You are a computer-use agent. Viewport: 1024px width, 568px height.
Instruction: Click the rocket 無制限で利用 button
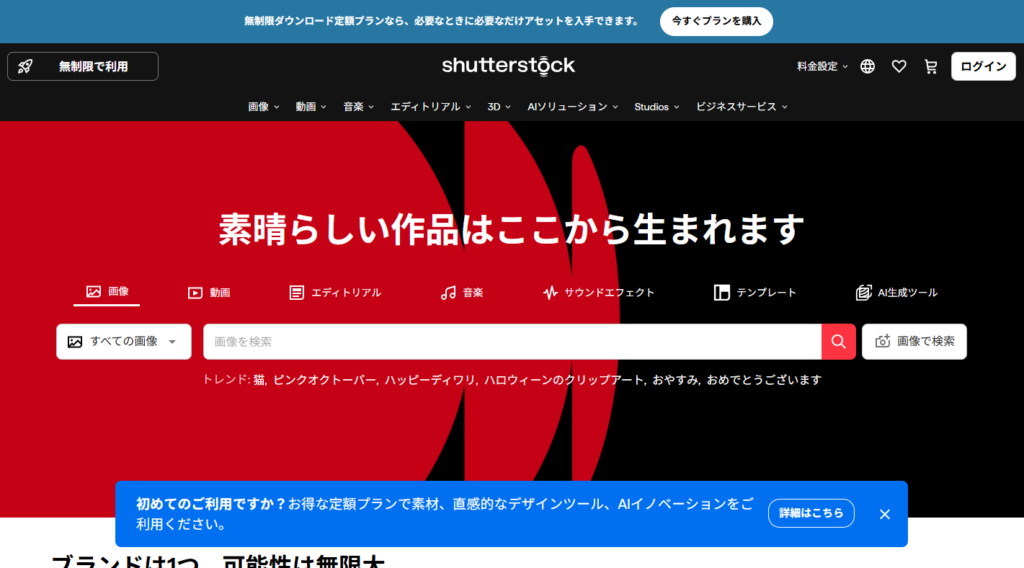coord(83,66)
